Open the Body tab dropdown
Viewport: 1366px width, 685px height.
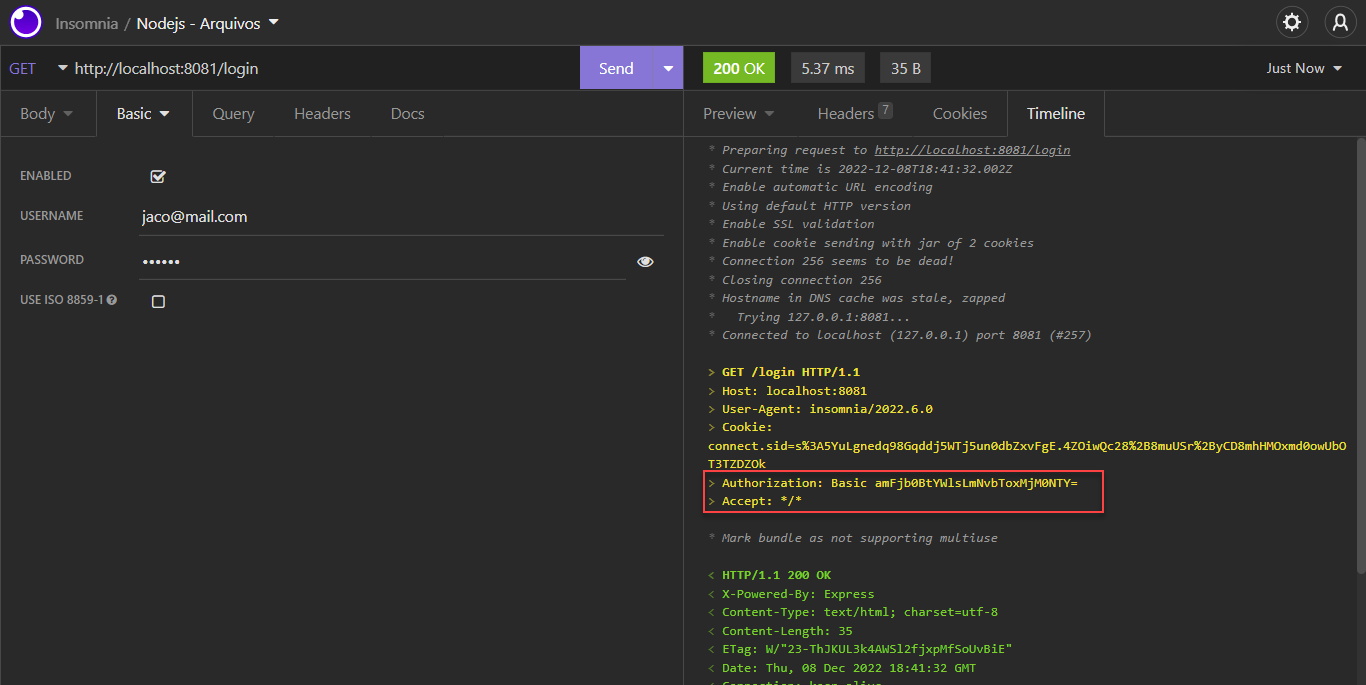47,113
